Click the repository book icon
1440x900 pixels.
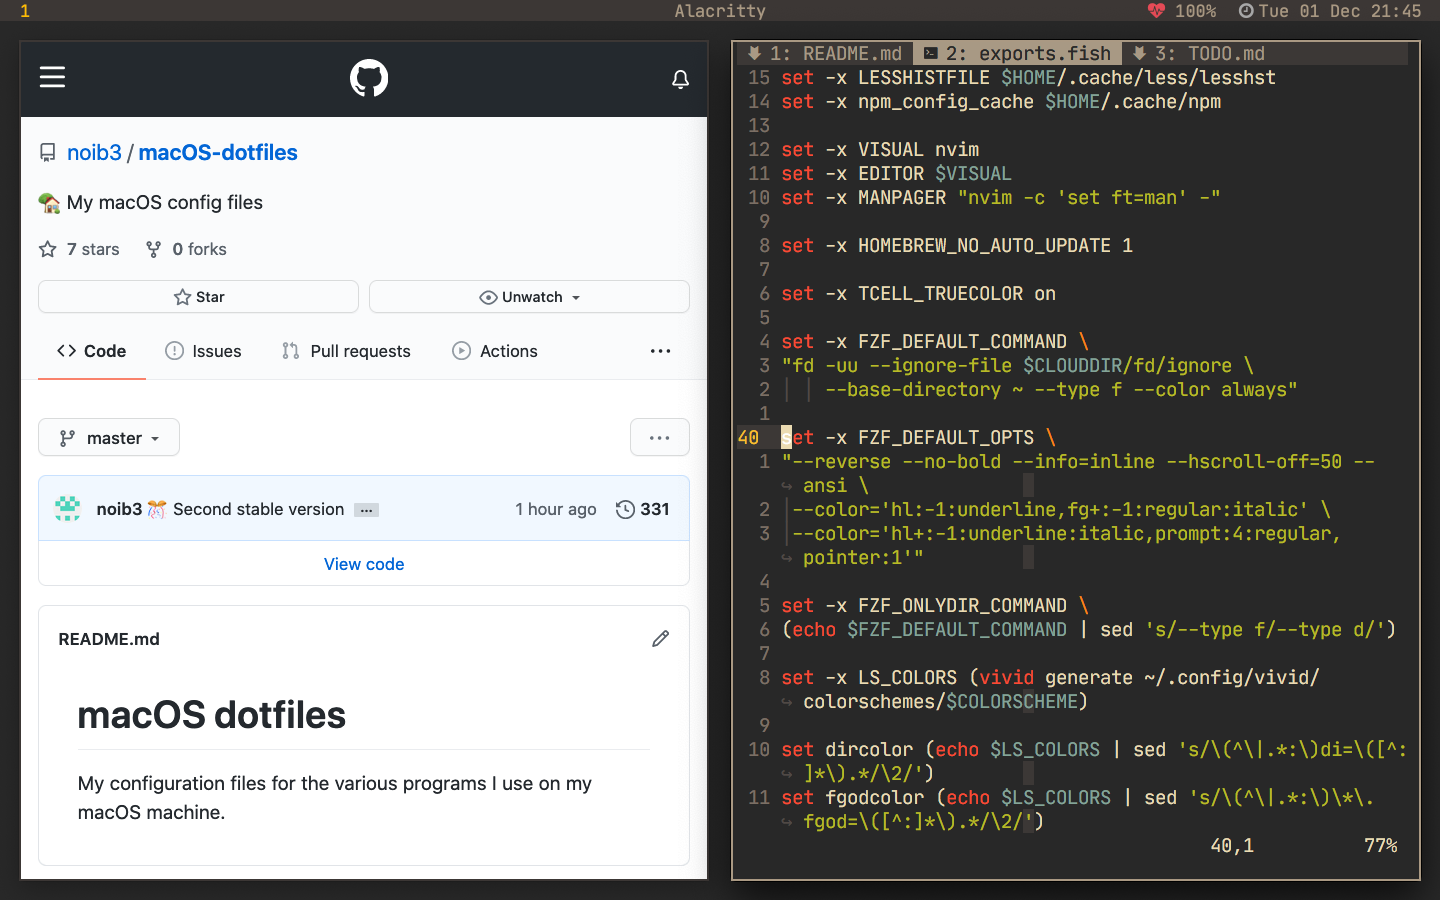click(47, 153)
